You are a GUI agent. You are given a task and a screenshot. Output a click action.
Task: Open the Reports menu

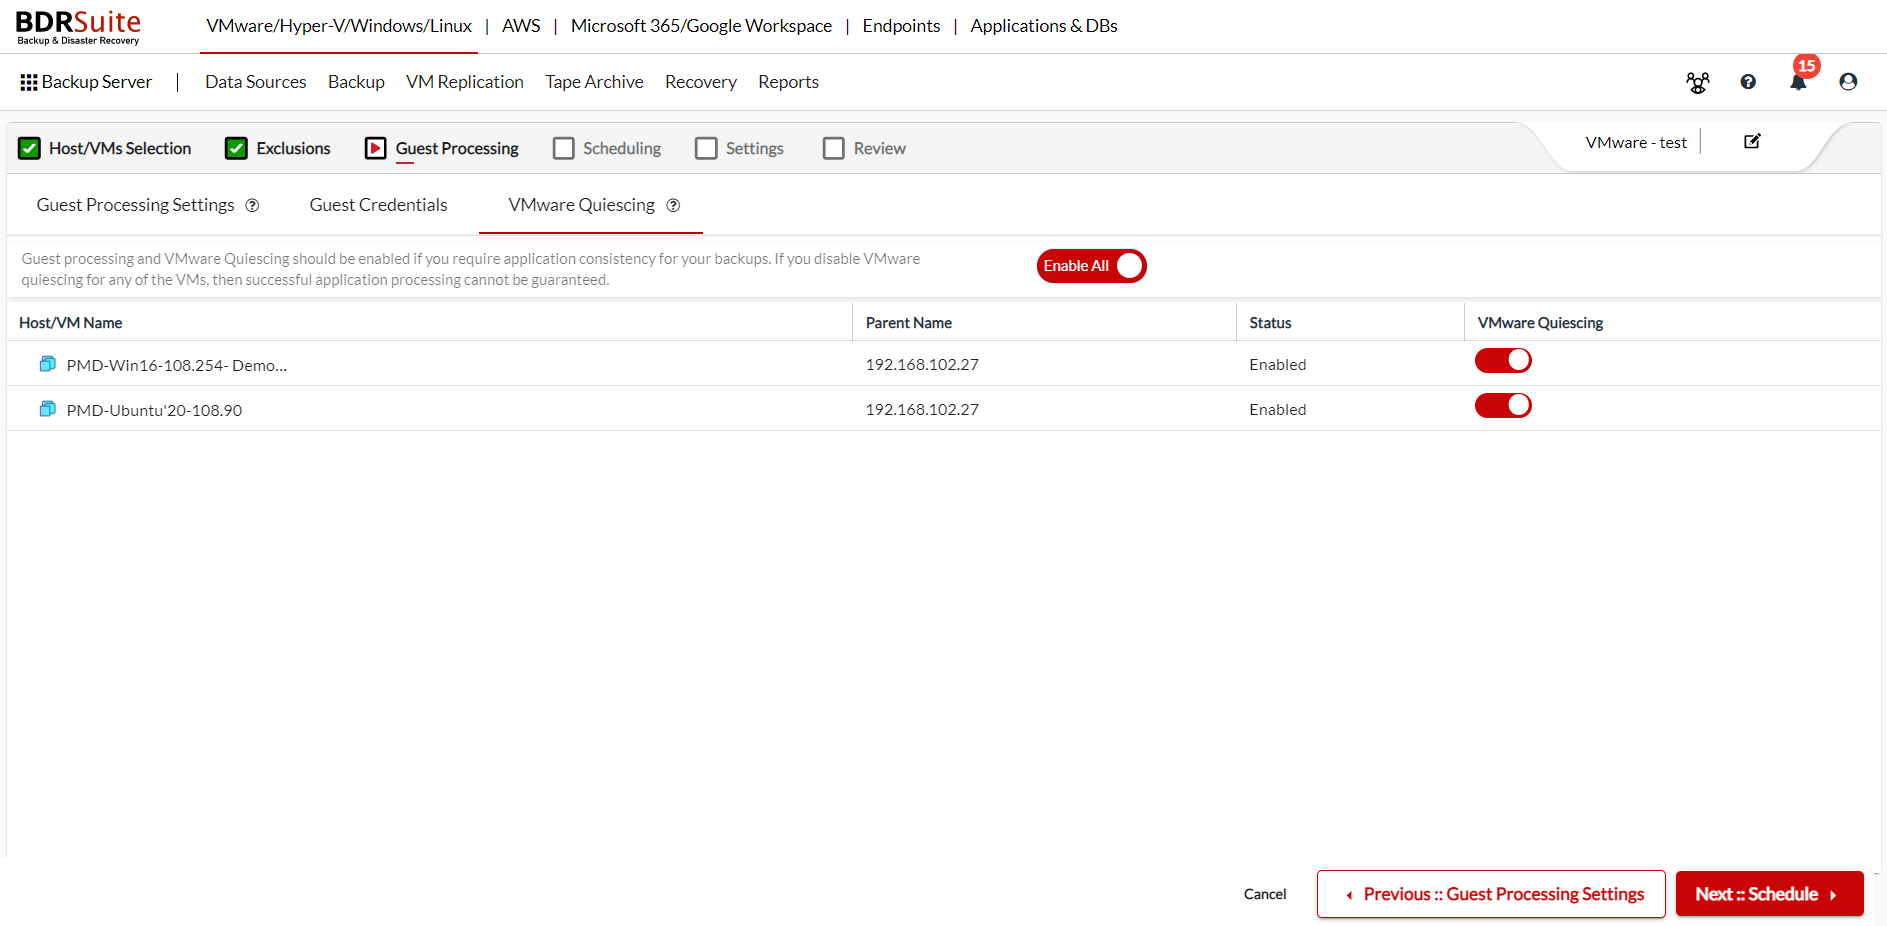788,82
